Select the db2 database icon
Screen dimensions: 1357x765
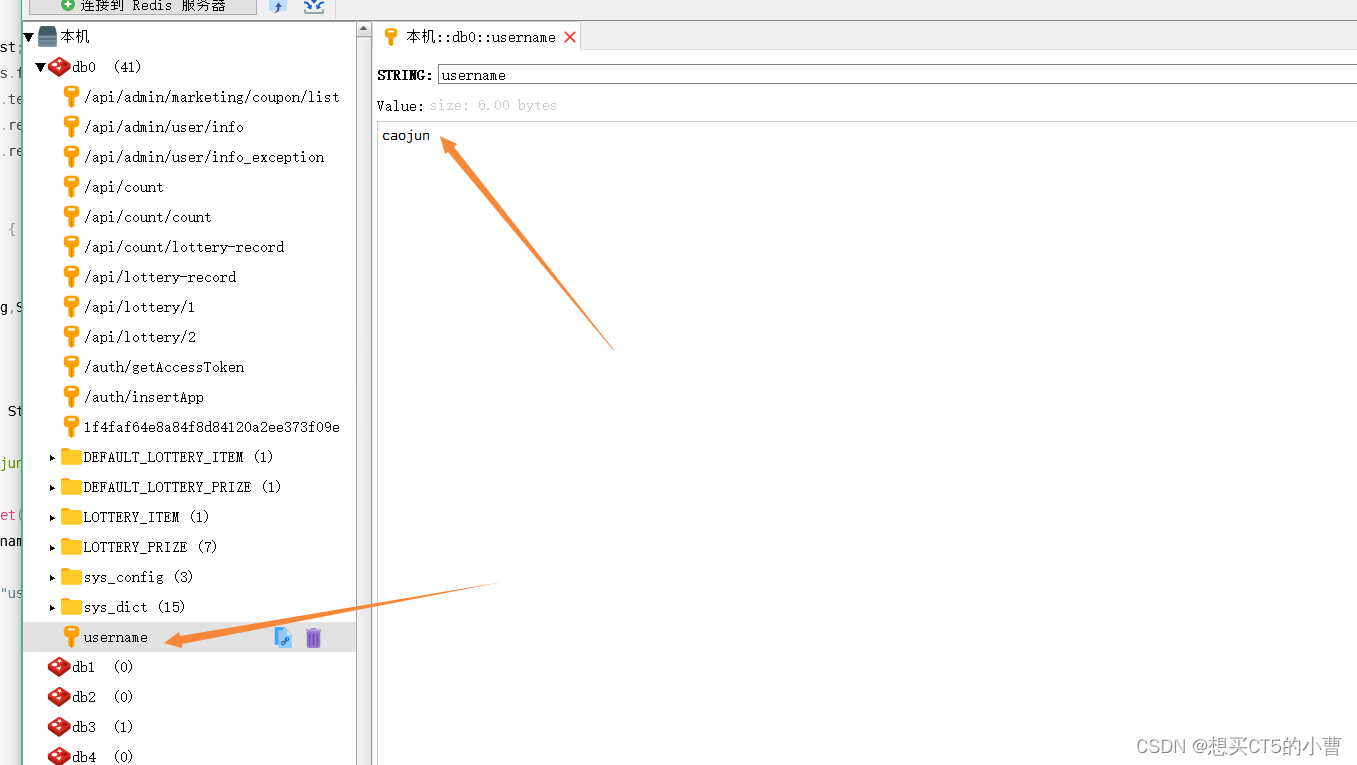pyautogui.click(x=59, y=697)
